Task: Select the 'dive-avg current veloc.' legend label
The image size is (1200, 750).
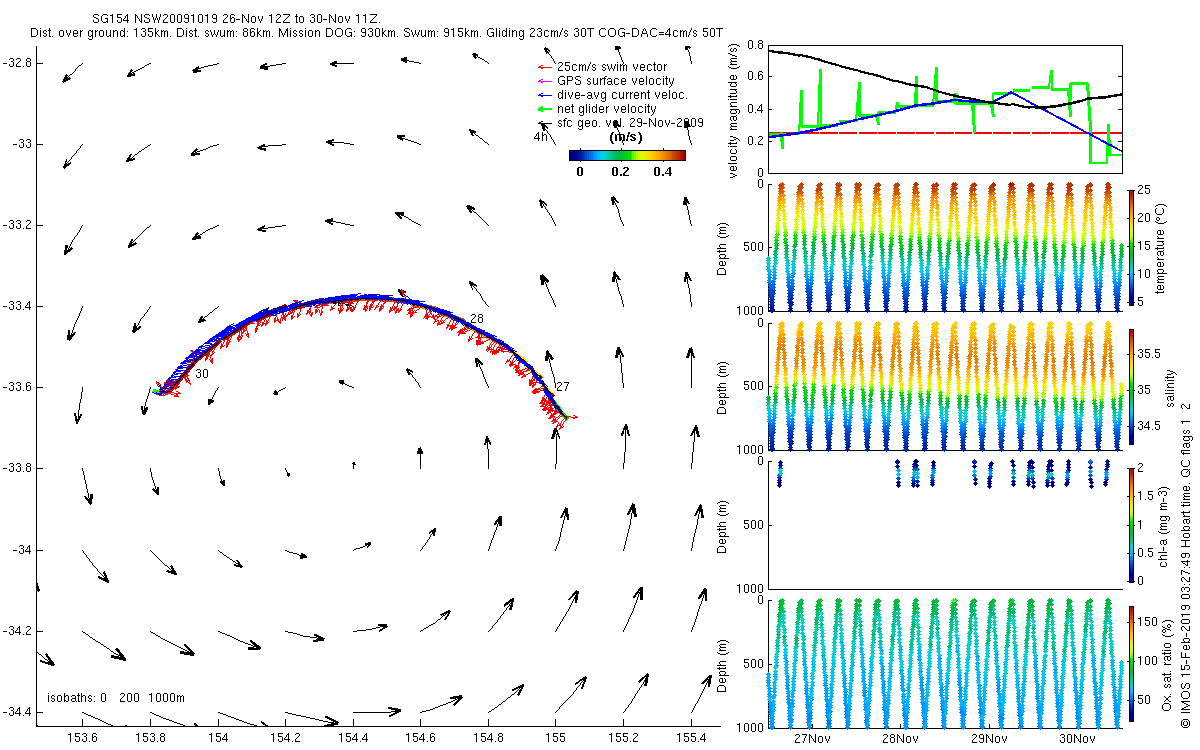Action: coord(622,95)
